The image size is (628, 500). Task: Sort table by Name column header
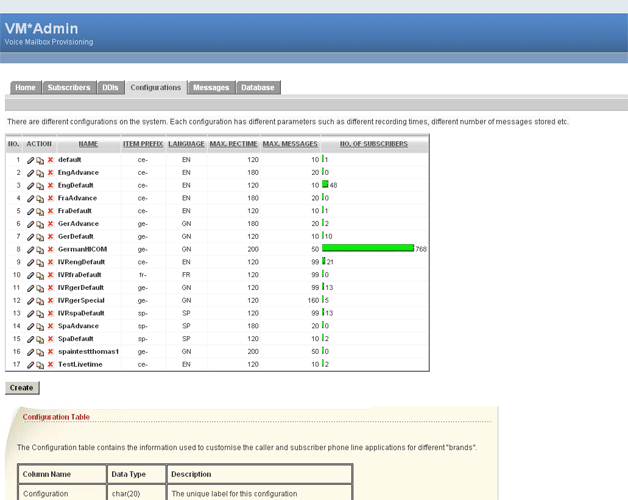(88, 145)
